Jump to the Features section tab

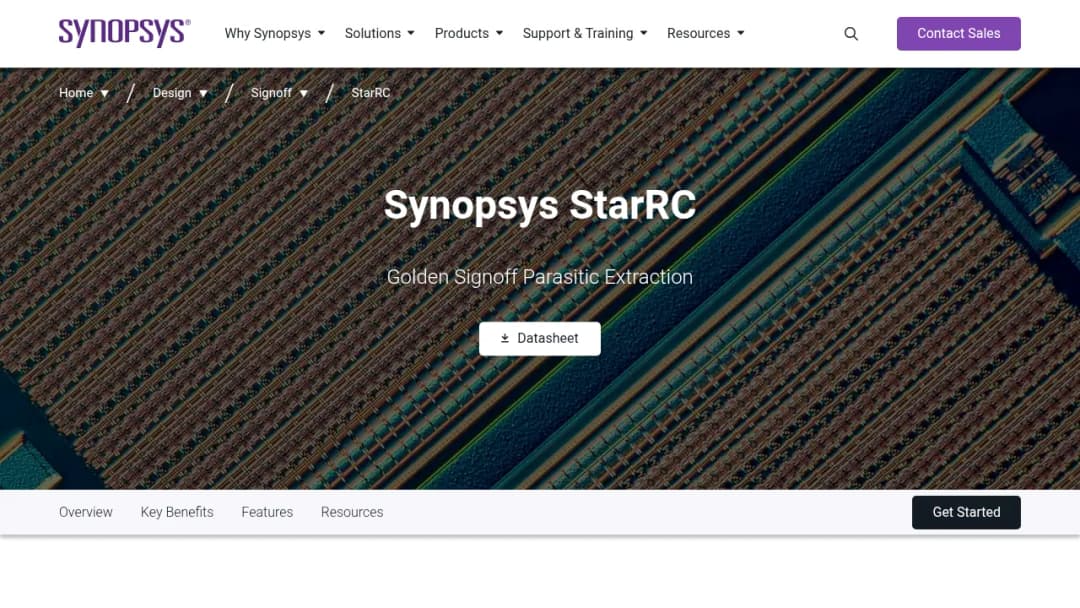pyautogui.click(x=267, y=512)
